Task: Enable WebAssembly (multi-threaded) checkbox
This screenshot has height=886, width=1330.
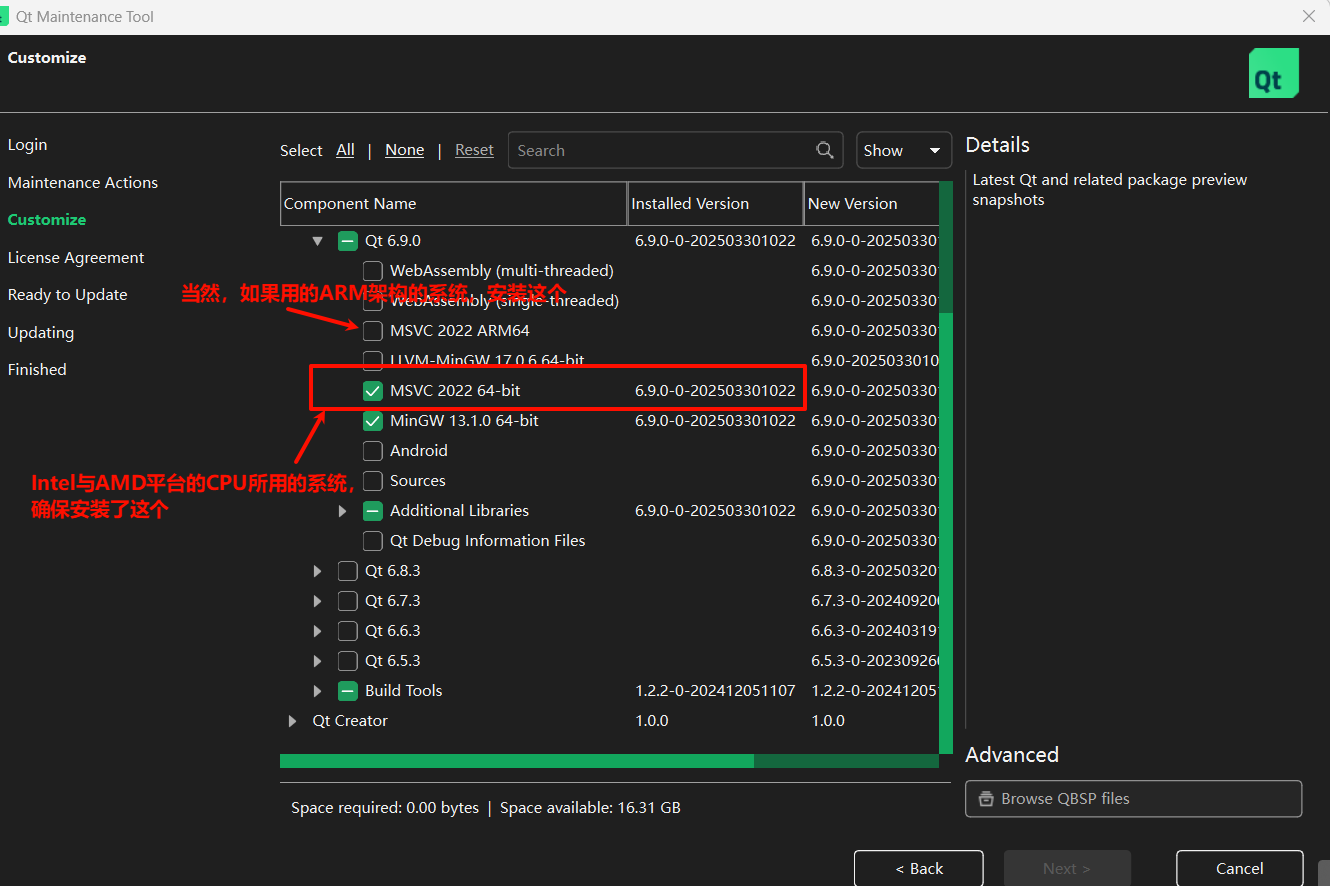Action: [373, 271]
